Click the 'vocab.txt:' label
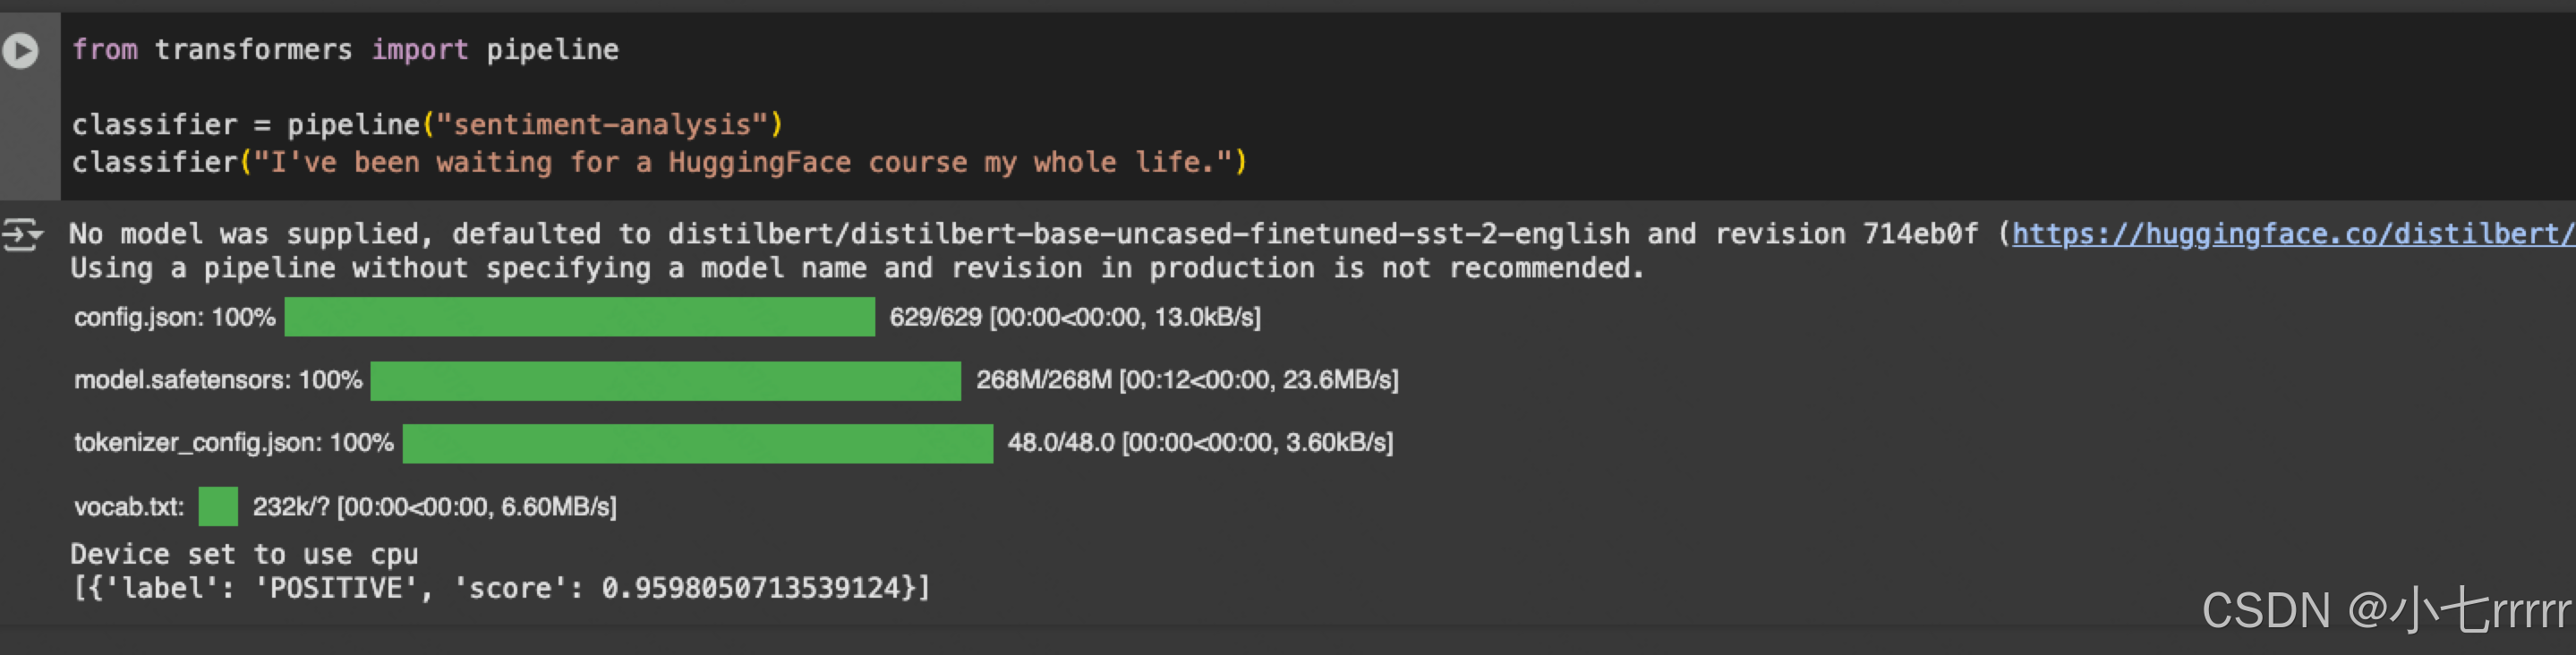Image resolution: width=2576 pixels, height=655 pixels. click(129, 507)
